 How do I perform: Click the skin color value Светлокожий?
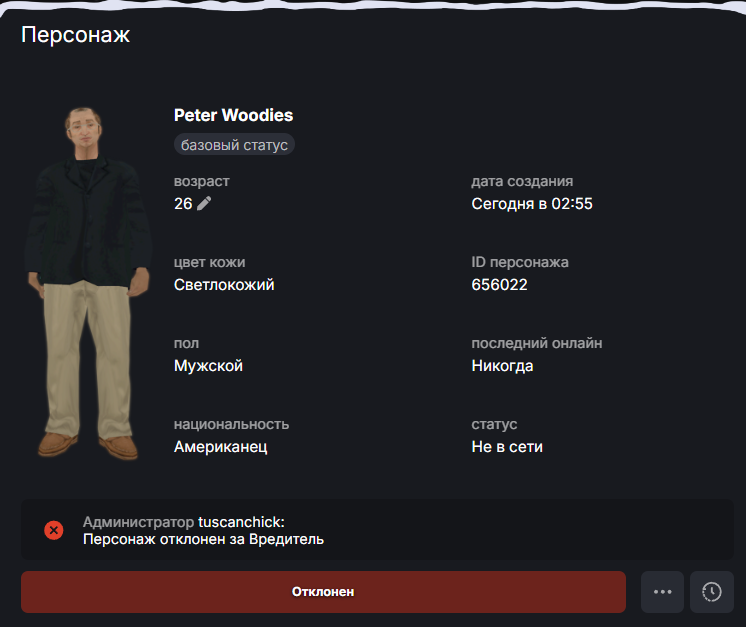[224, 284]
